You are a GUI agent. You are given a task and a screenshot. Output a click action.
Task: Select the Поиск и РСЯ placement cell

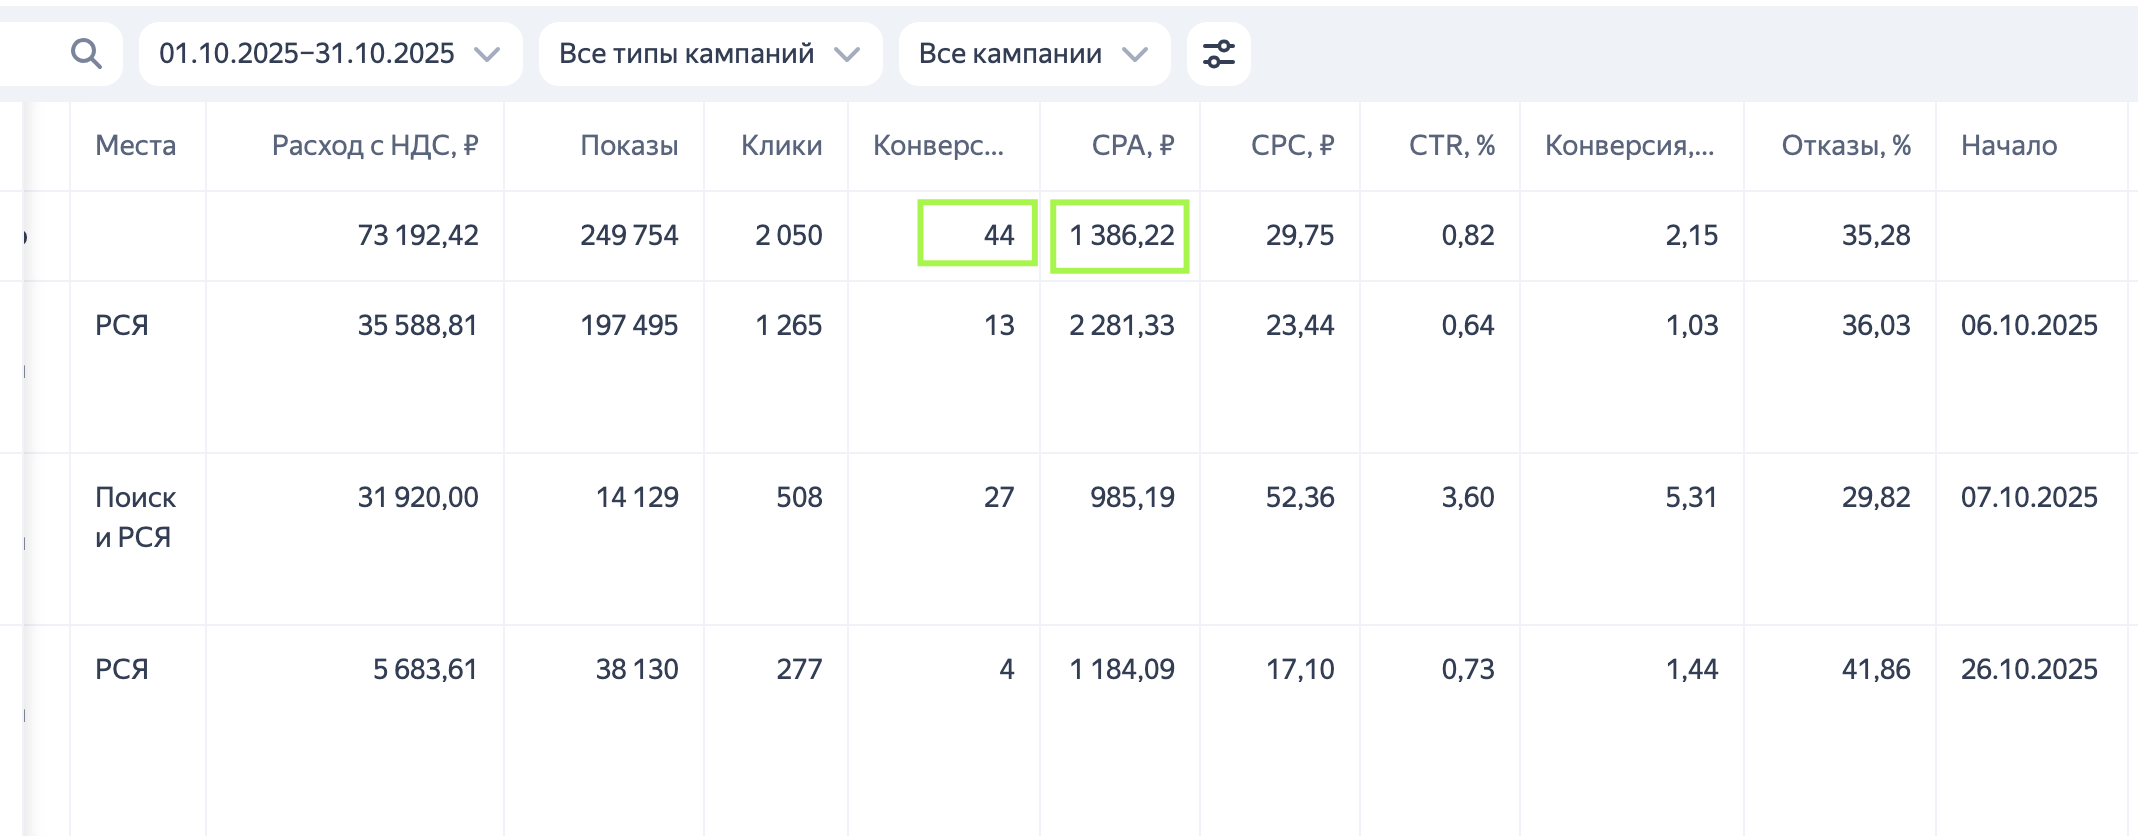click(x=136, y=517)
